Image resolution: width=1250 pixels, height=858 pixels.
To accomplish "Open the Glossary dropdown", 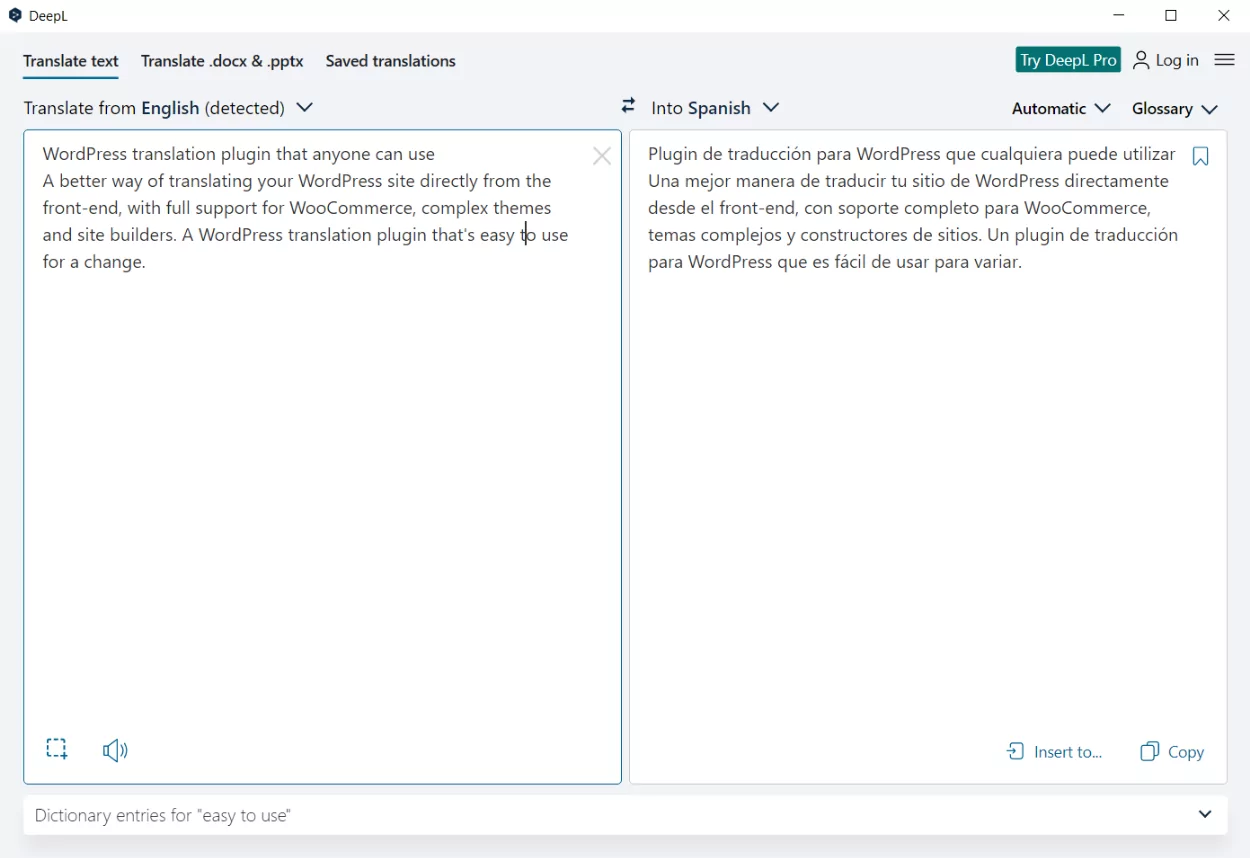I will 1175,108.
